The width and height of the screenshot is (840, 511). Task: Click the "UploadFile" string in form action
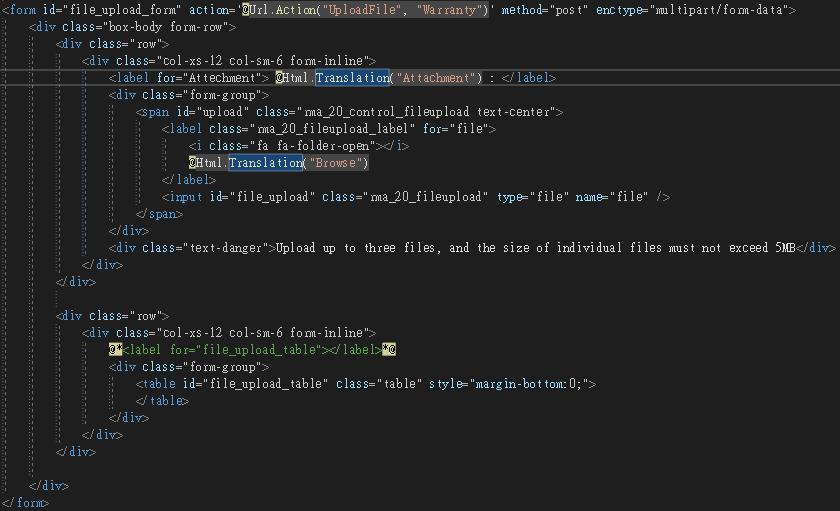(362, 10)
